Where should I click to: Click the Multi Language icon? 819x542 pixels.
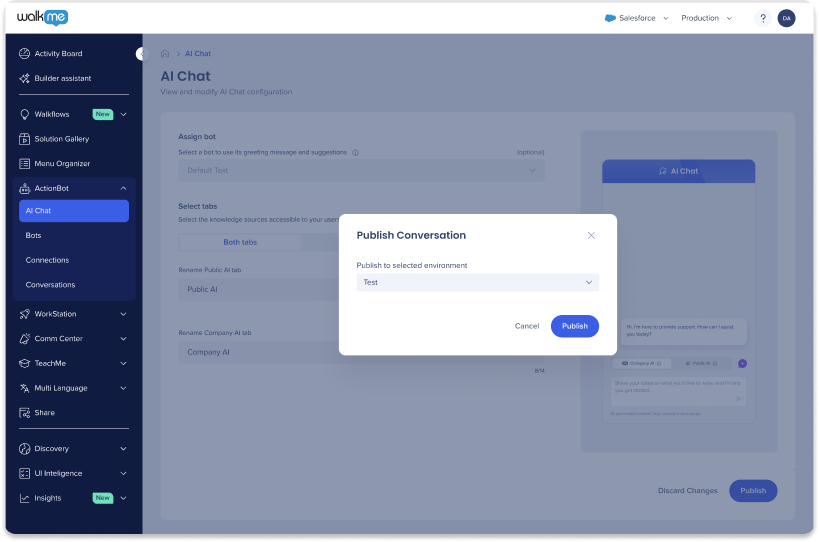25,388
